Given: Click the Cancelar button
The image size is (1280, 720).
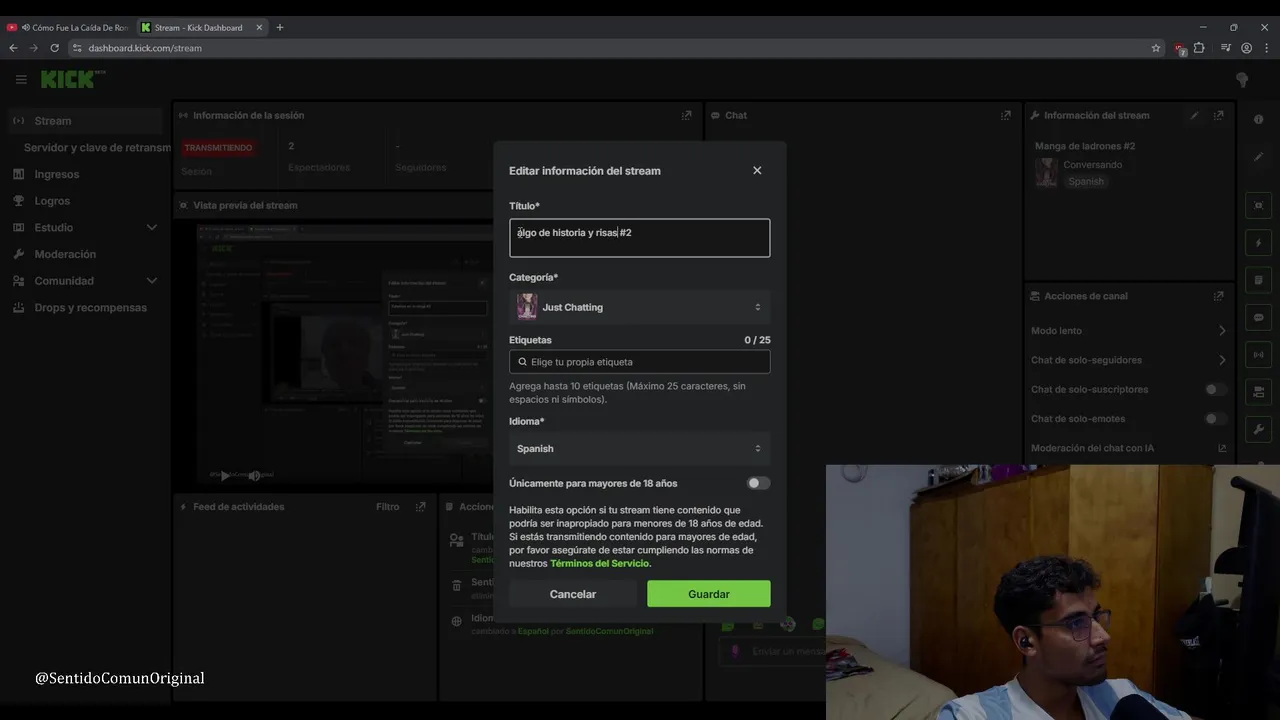Looking at the screenshot, I should (573, 594).
